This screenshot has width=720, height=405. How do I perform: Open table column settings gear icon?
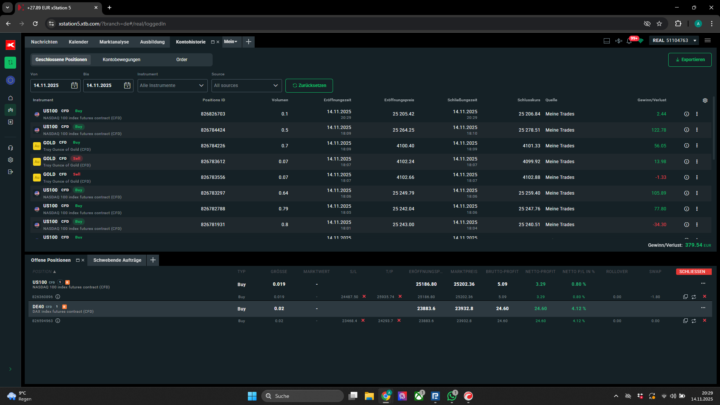705,100
